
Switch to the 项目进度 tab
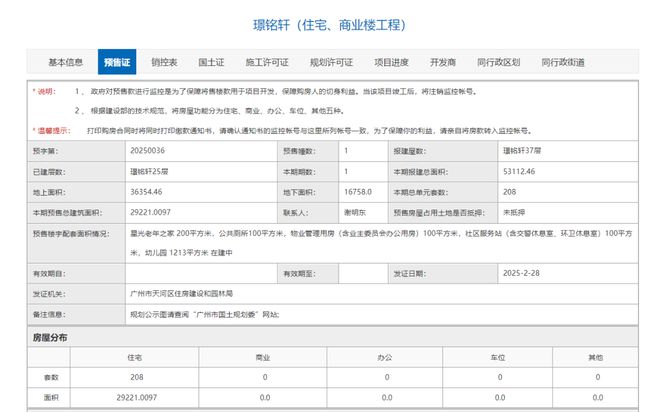pyautogui.click(x=391, y=62)
